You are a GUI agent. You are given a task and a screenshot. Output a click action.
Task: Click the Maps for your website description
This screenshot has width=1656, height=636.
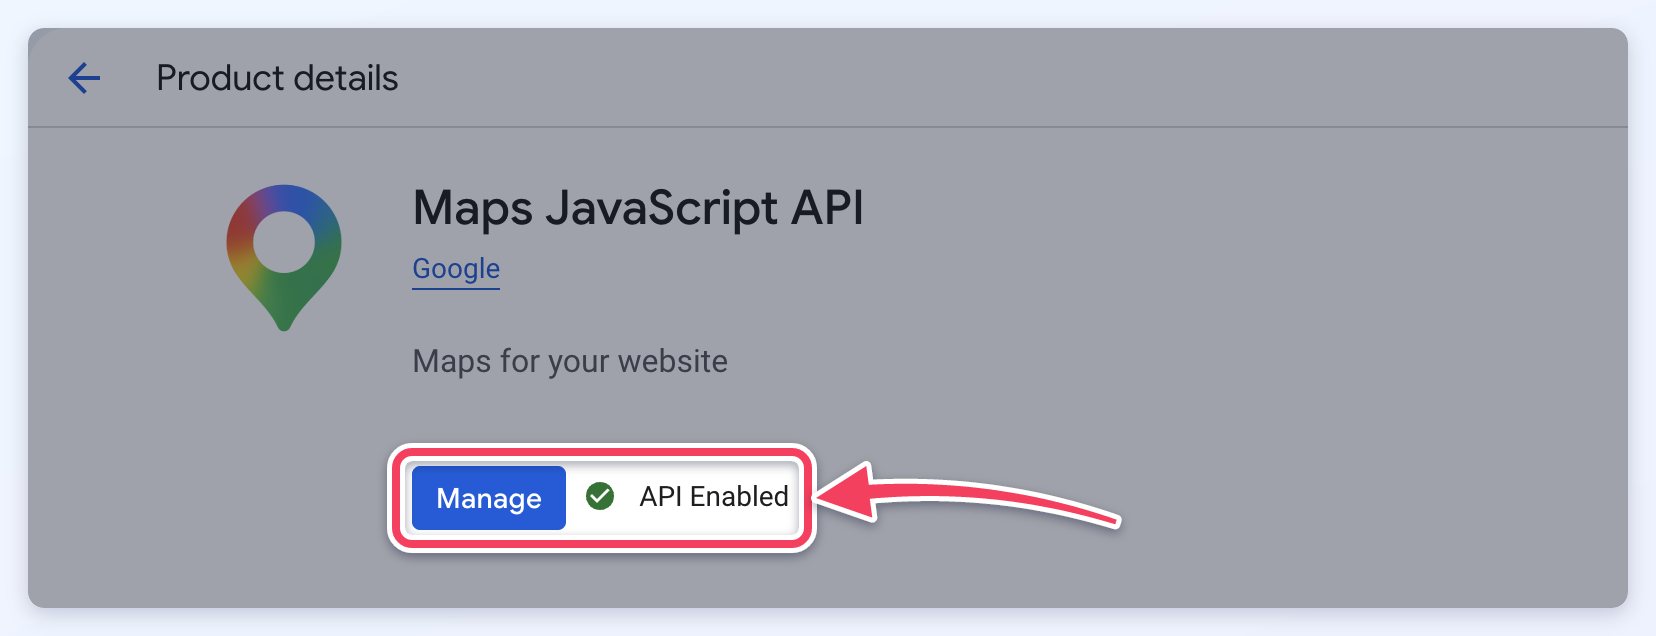point(570,361)
